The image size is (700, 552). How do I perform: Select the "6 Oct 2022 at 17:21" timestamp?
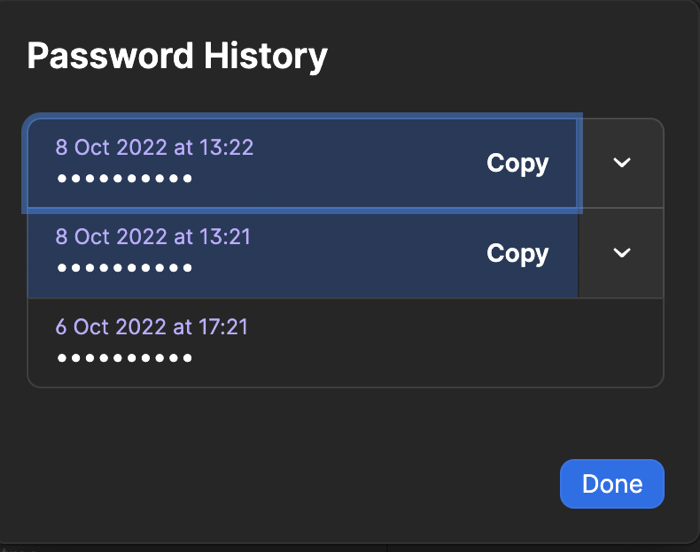click(x=152, y=327)
